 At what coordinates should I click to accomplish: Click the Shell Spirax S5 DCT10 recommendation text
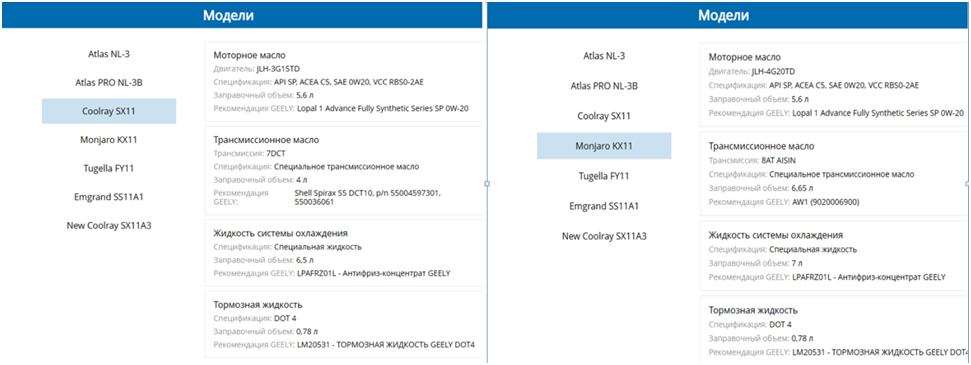pos(368,197)
